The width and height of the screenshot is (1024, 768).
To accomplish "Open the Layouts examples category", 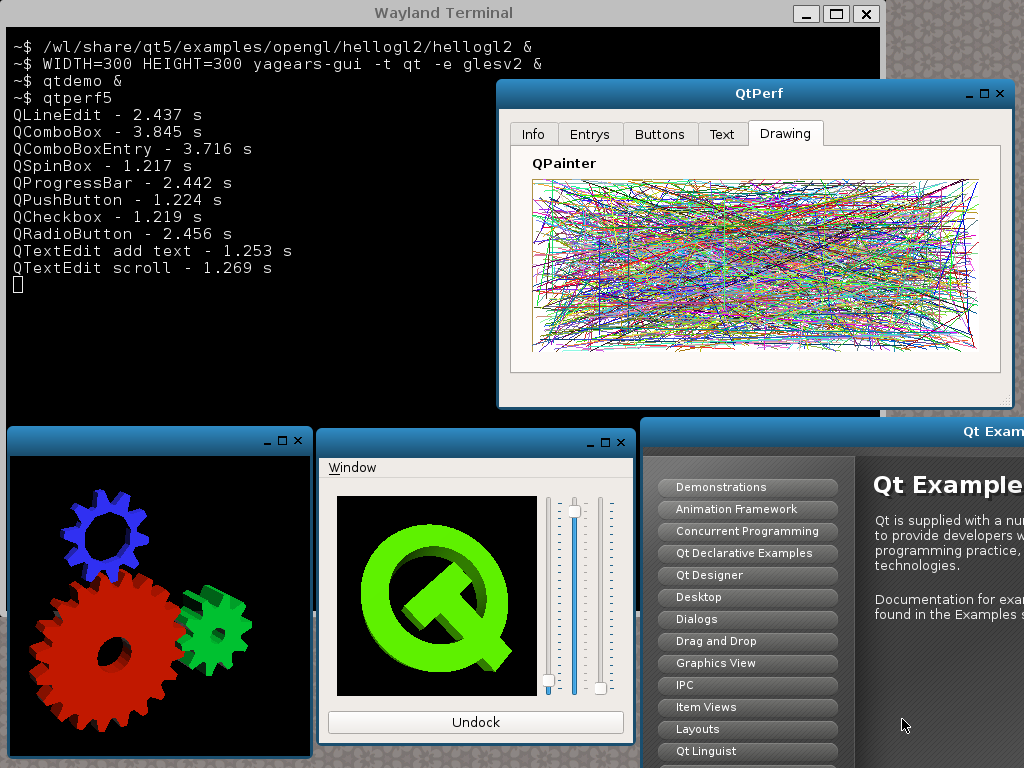I will 748,729.
